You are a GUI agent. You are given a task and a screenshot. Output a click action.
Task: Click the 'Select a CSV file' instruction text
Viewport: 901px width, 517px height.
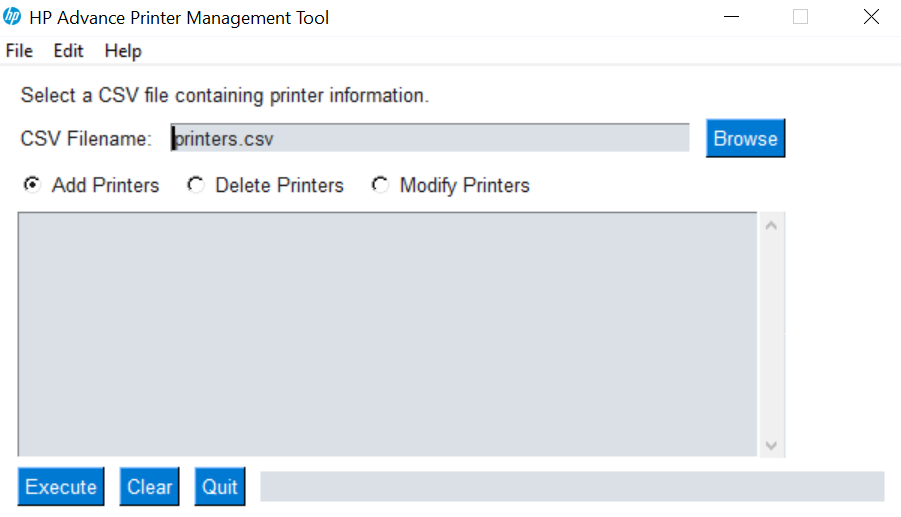225,95
